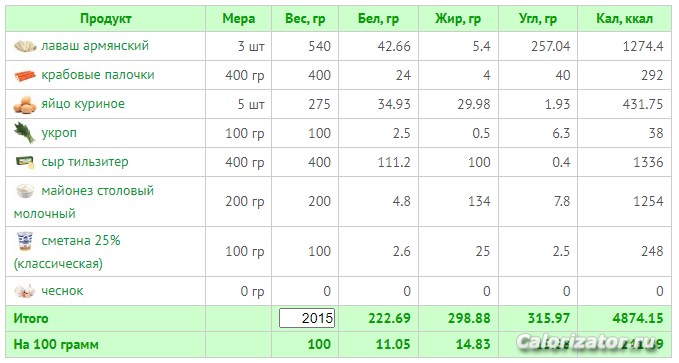This screenshot has height=363, width=679.
Task: Open the лаваш армянский product link
Action: (95, 45)
